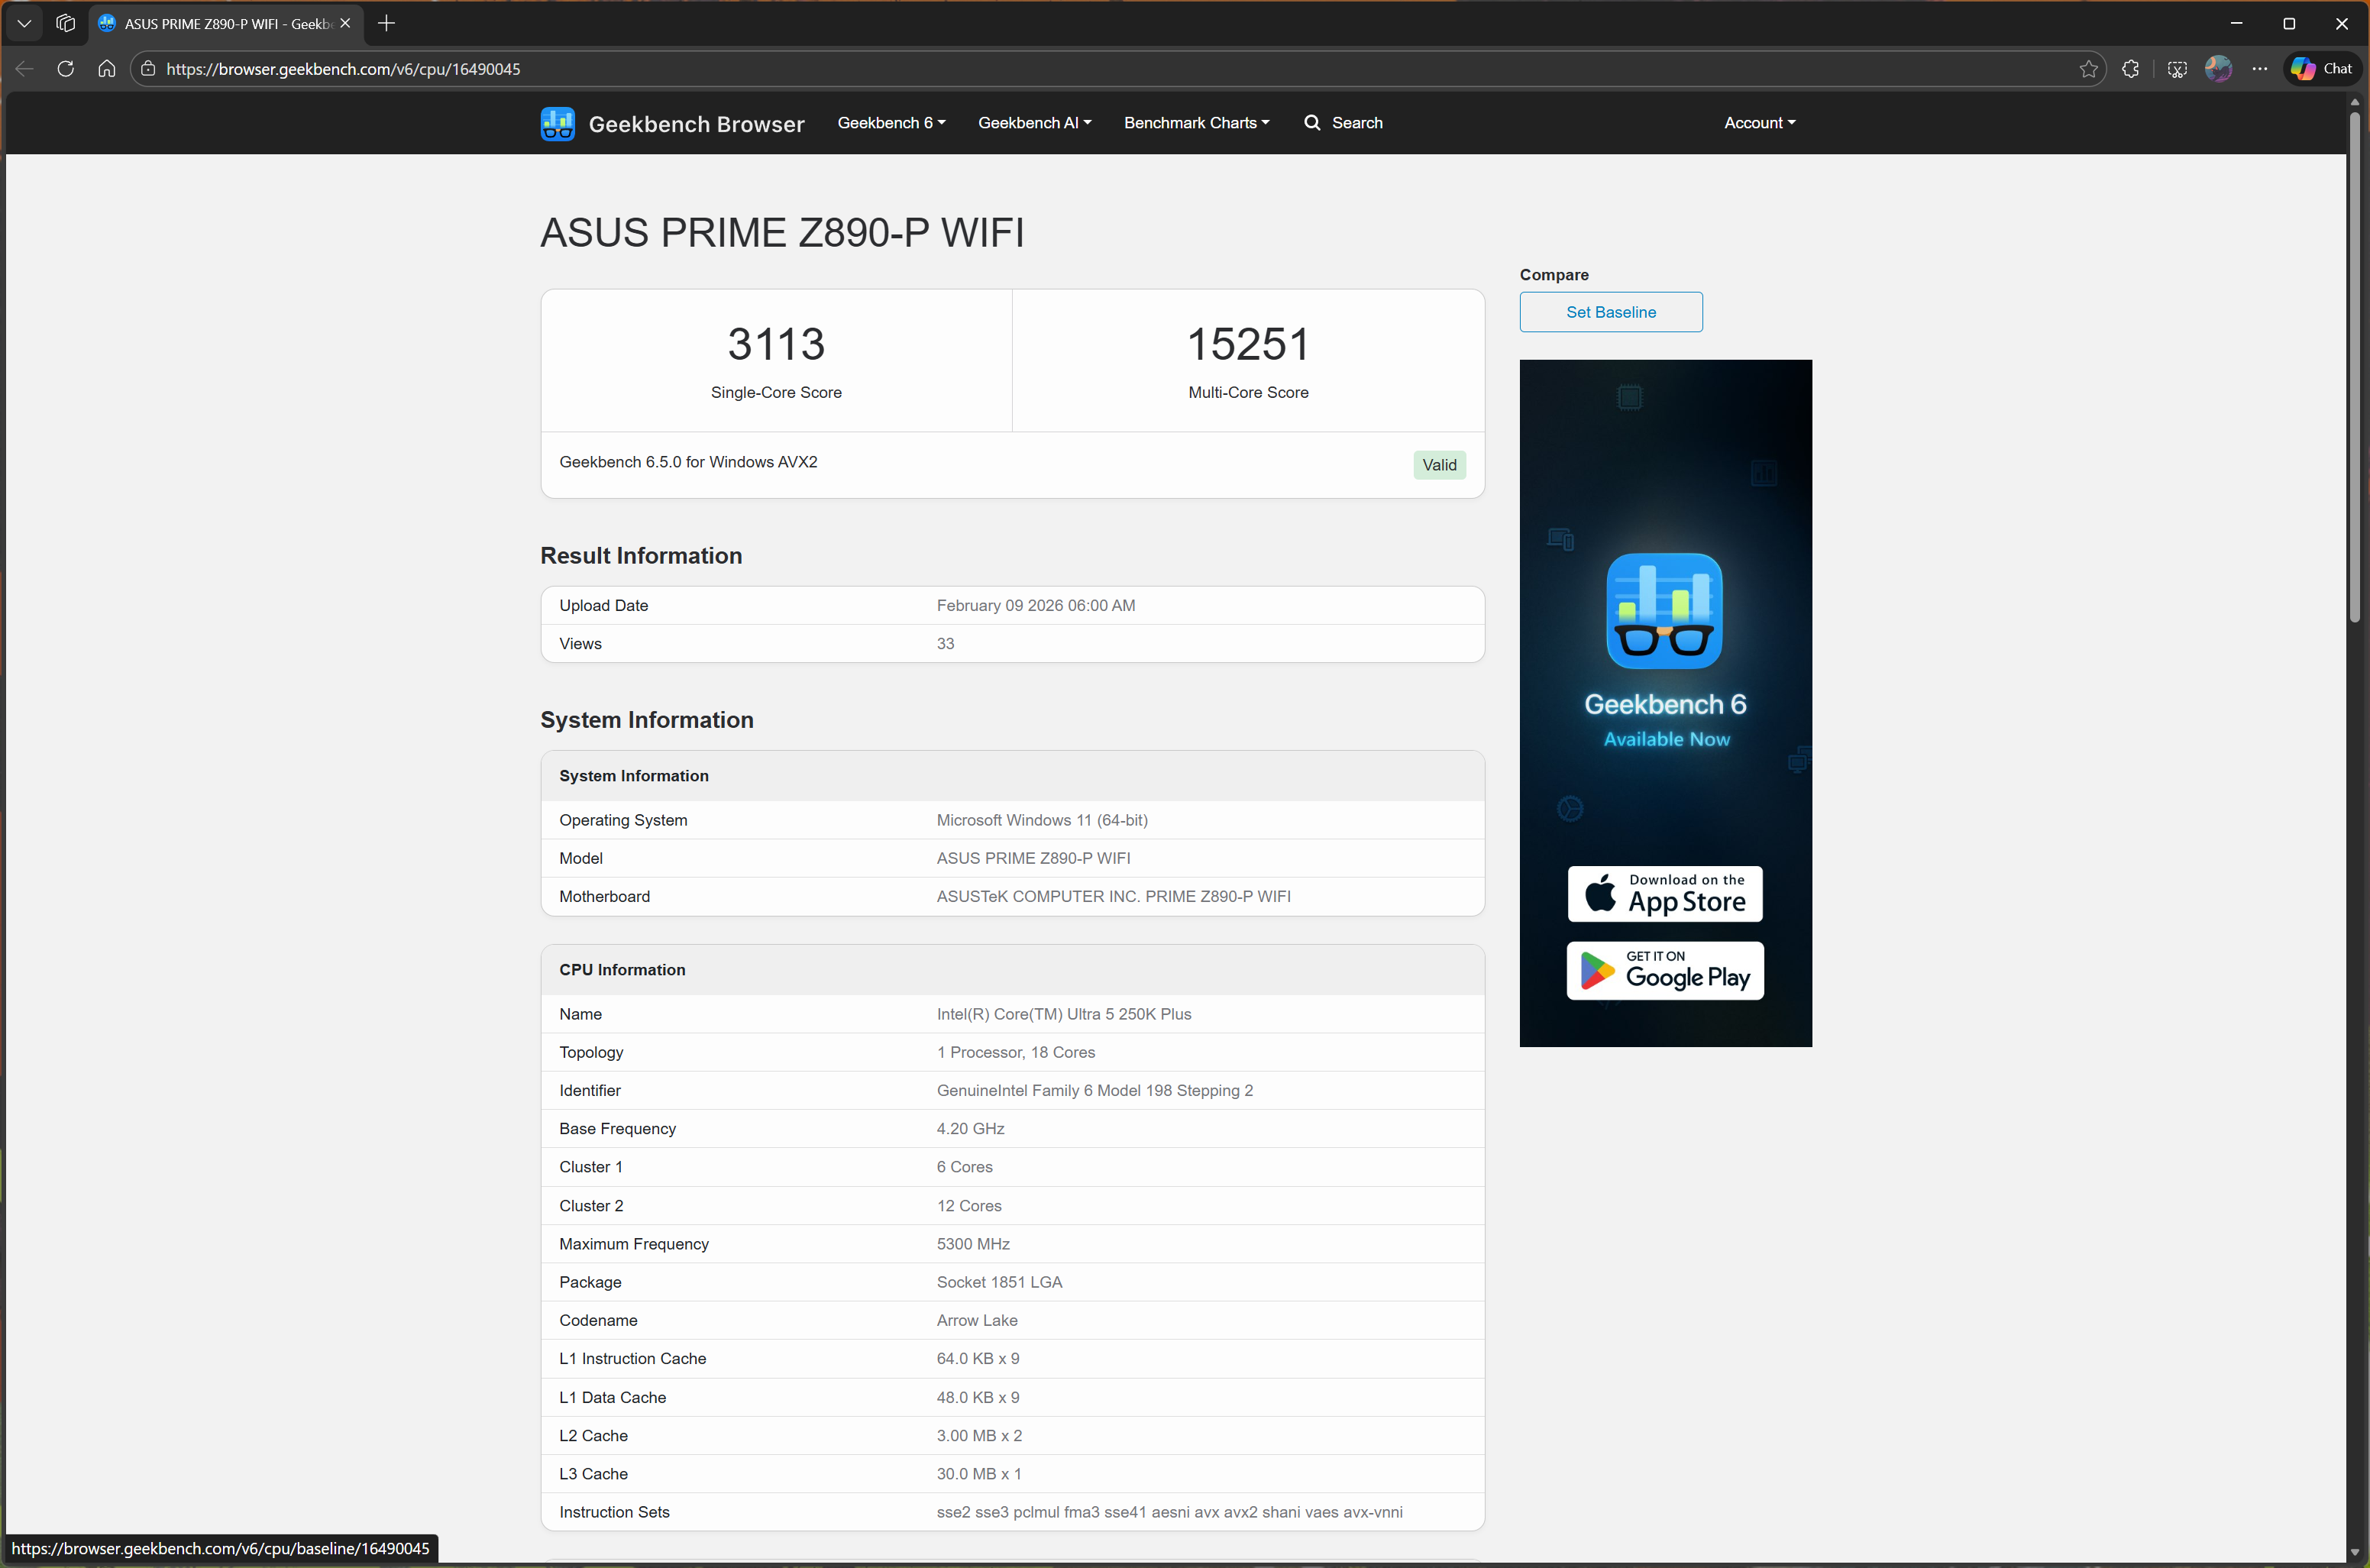Open the Account dropdown menu
This screenshot has height=1568, width=2370.
pos(1758,122)
